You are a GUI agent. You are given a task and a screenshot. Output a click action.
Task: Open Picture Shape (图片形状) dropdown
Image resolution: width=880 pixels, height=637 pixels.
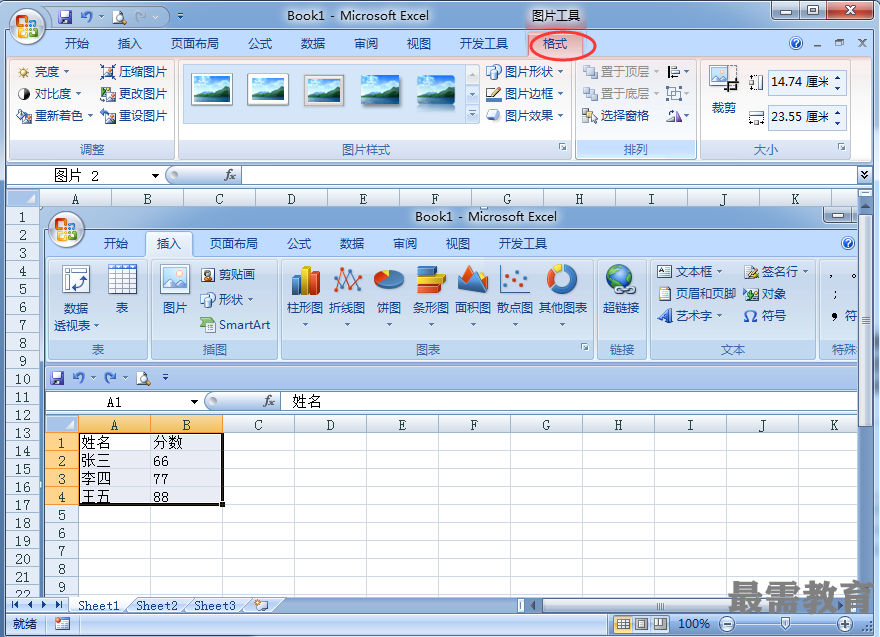click(524, 72)
